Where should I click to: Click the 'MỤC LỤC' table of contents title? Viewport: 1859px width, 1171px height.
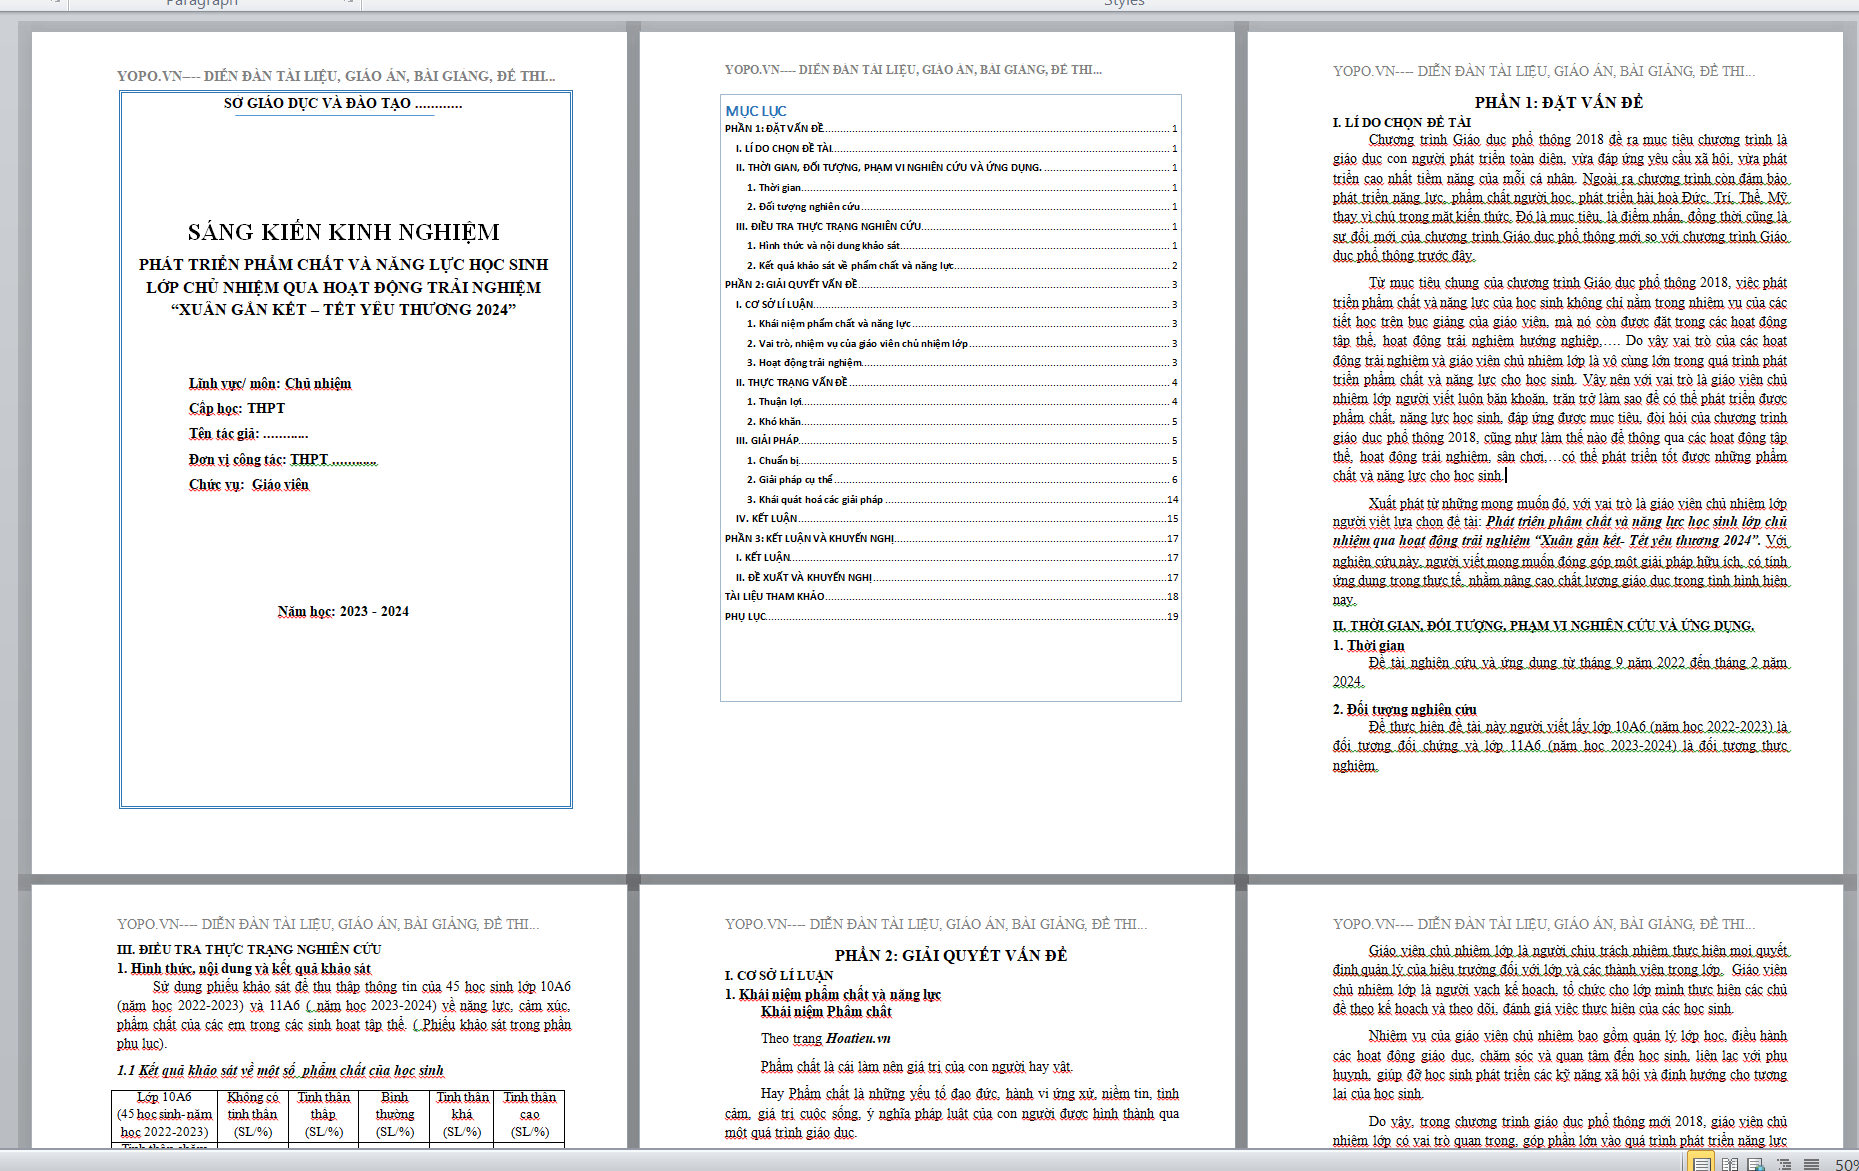tap(756, 111)
